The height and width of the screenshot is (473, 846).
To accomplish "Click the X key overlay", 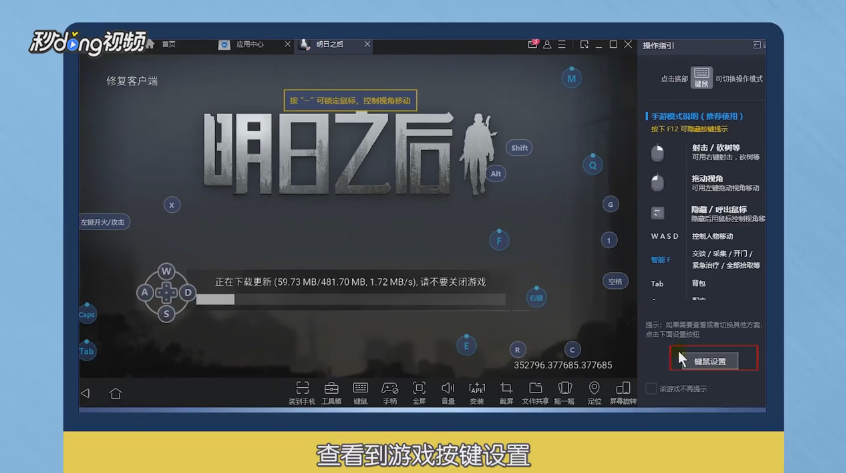I will pos(172,205).
